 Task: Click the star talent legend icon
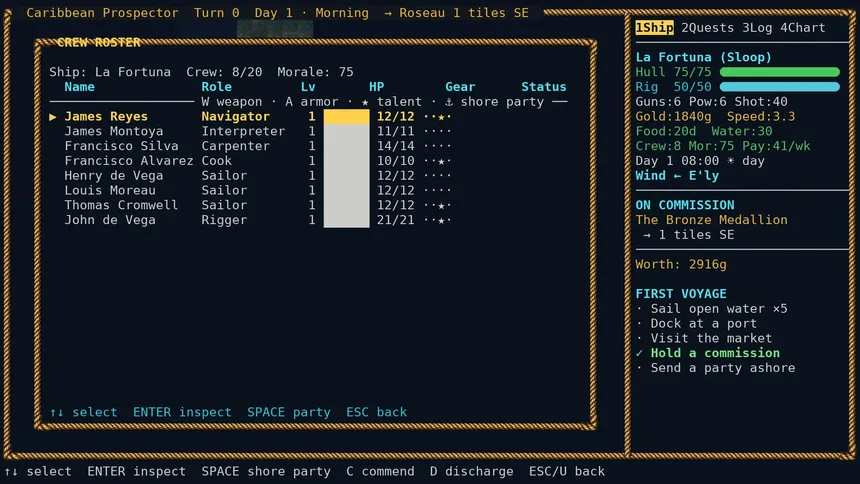pyautogui.click(x=365, y=102)
